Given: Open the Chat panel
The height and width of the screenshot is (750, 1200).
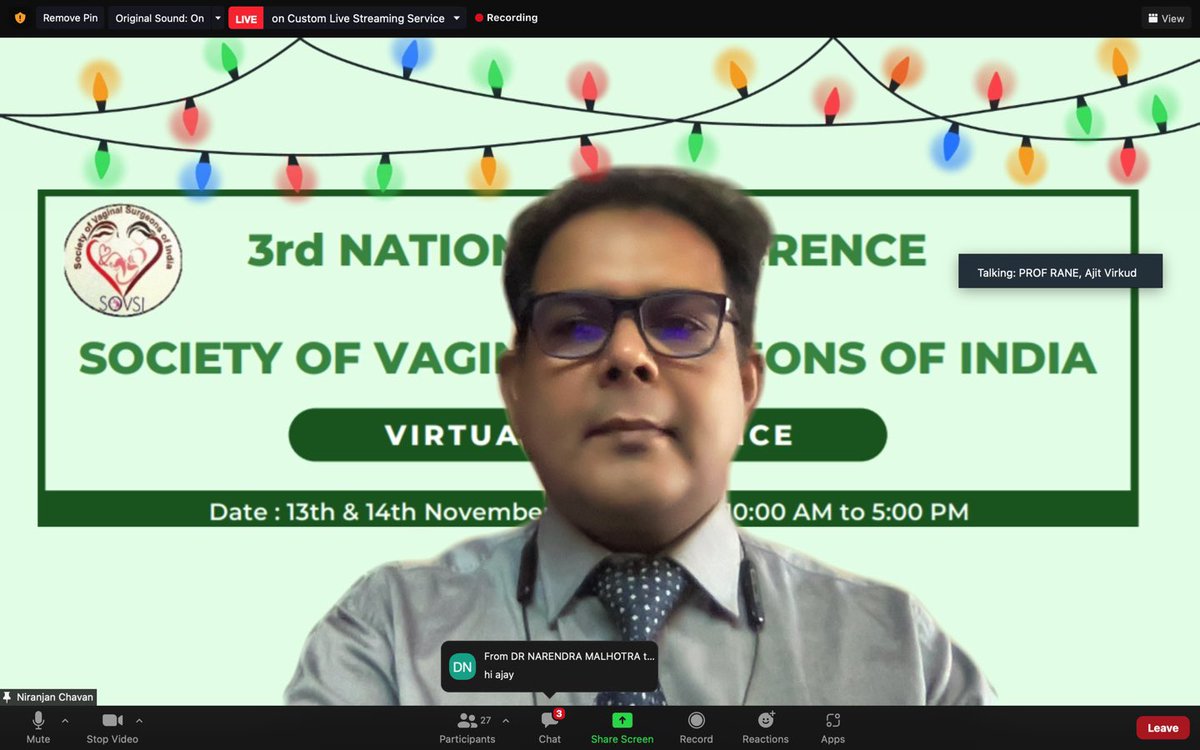Looking at the screenshot, I should [550, 728].
